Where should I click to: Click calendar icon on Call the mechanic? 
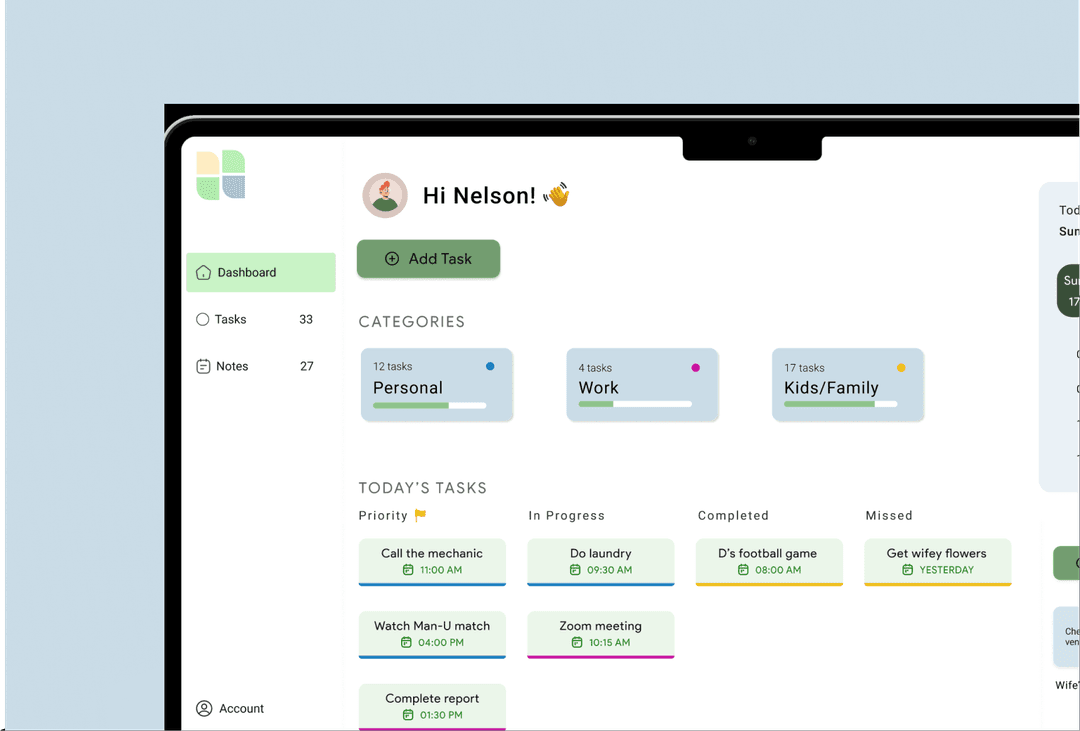[x=408, y=570]
